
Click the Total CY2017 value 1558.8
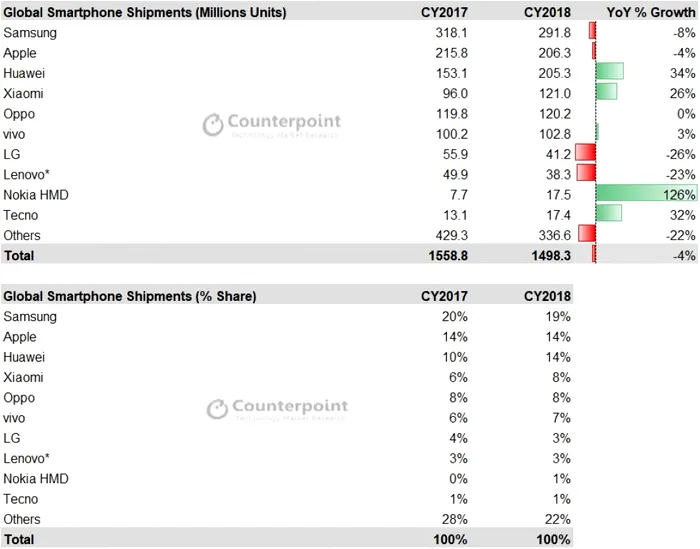pos(444,255)
